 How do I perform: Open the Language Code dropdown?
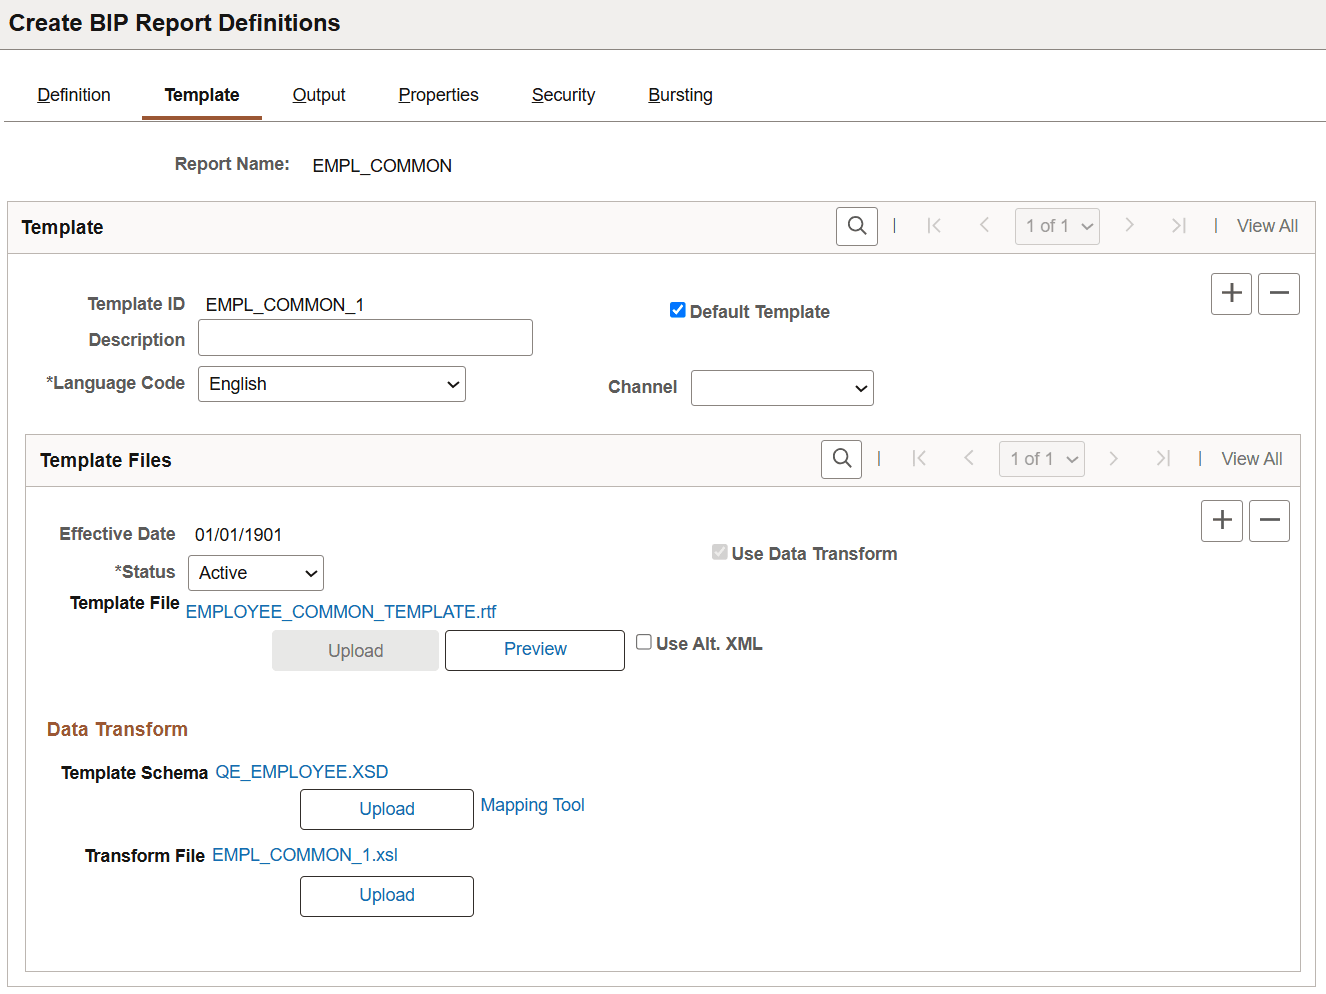point(331,384)
